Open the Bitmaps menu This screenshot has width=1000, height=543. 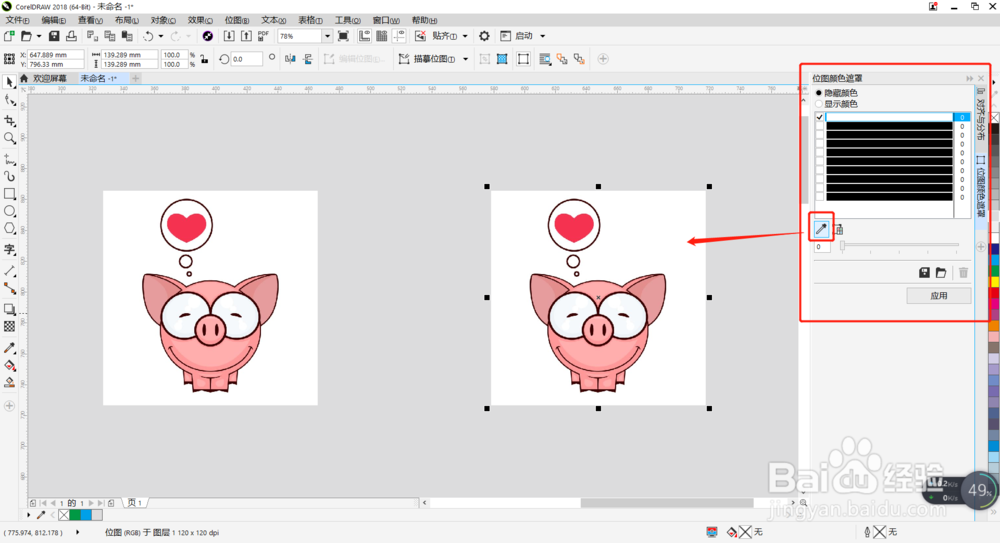(237, 20)
